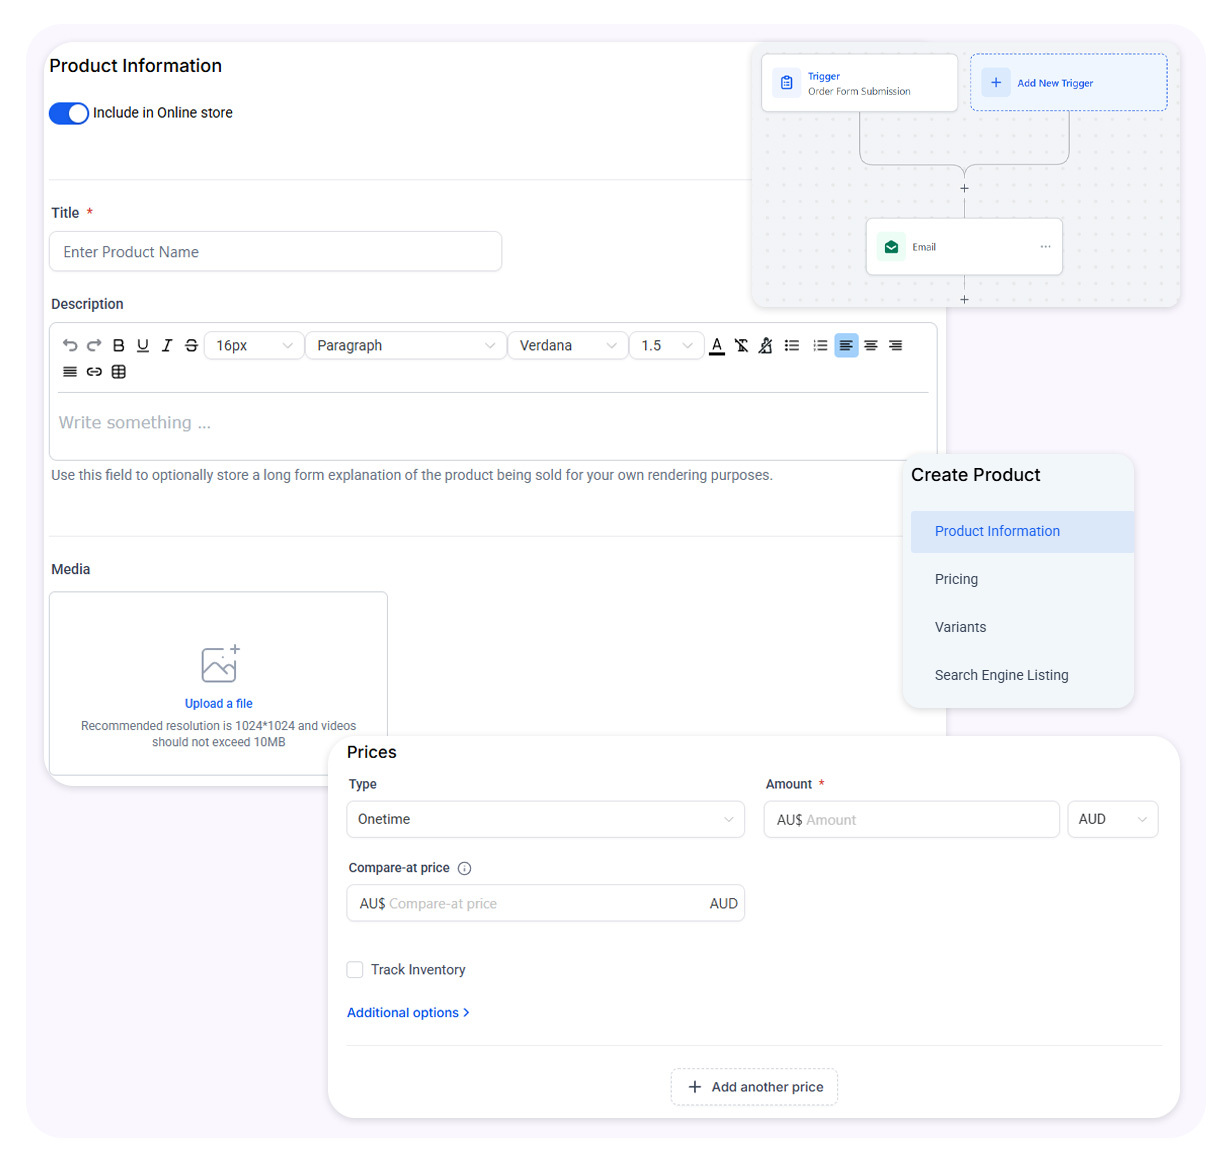Click the Undo icon in the description editor

pyautogui.click(x=70, y=345)
